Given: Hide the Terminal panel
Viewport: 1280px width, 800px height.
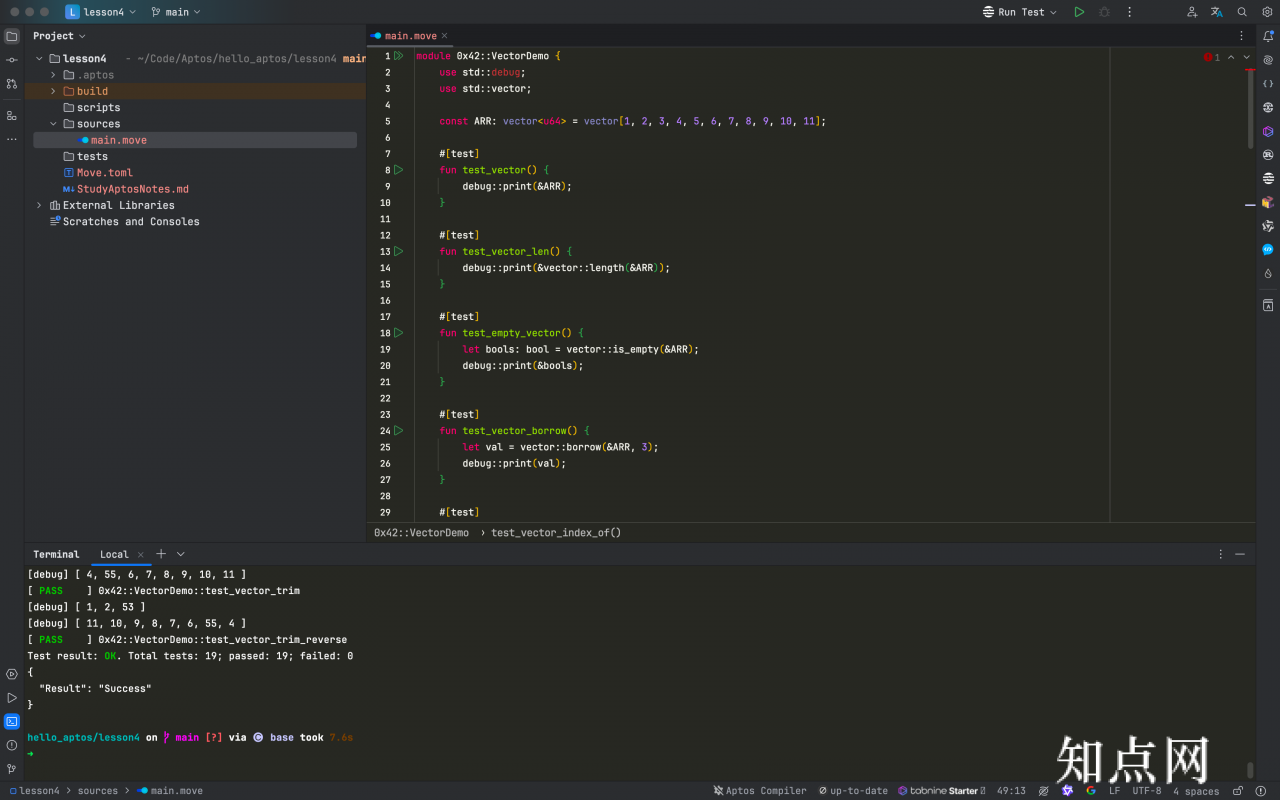Looking at the screenshot, I should (x=1240, y=554).
